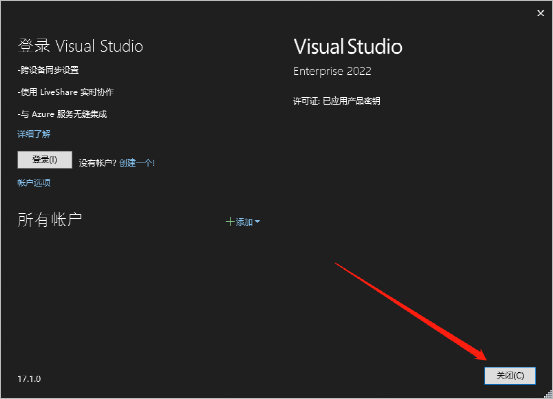This screenshot has width=553, height=399.
Task: Click the Enterprise 2022 edition label
Action: point(332,72)
